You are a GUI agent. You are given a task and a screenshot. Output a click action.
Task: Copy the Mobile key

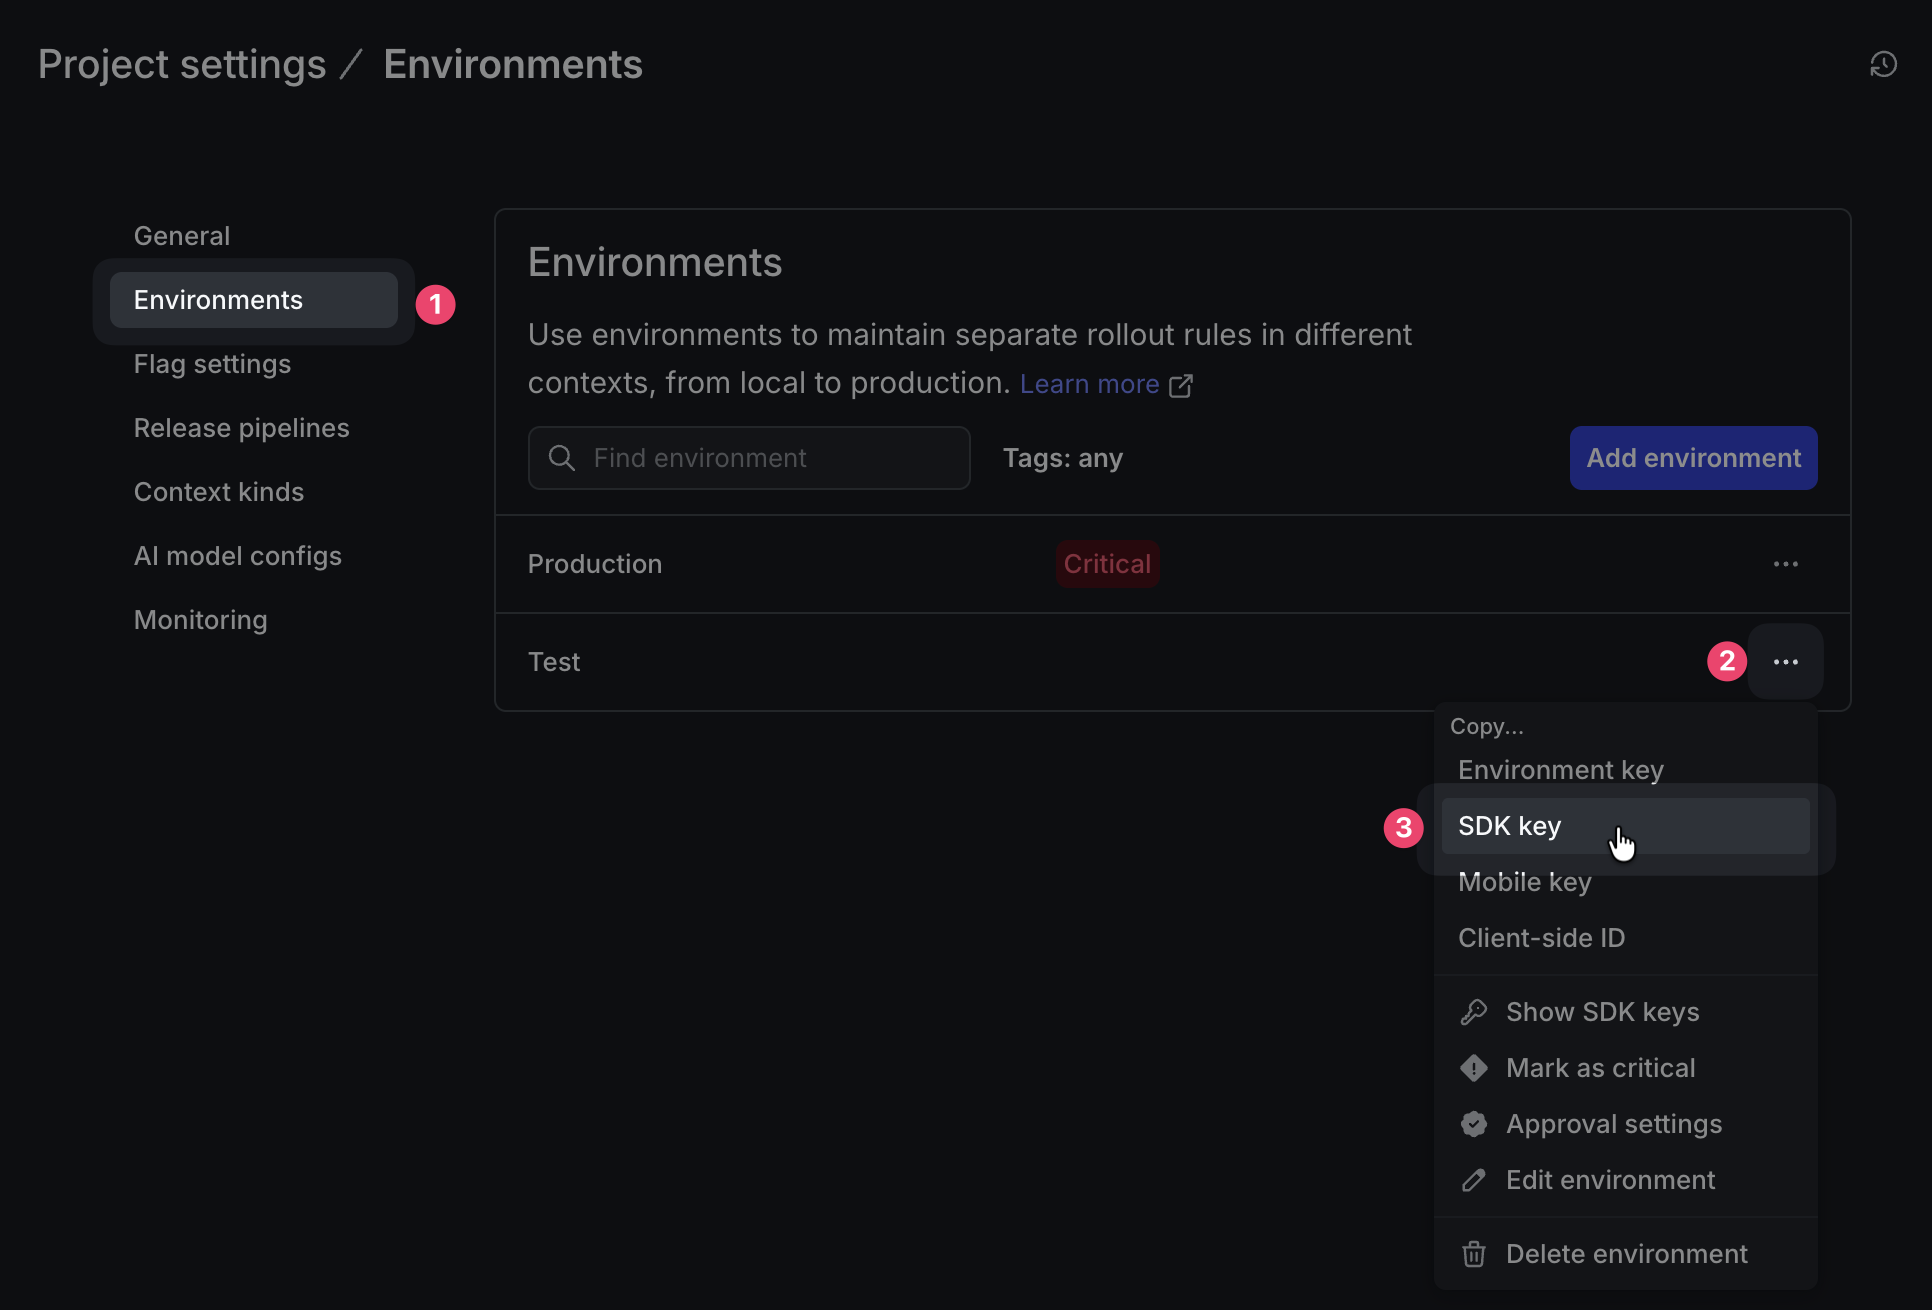pyautogui.click(x=1524, y=882)
